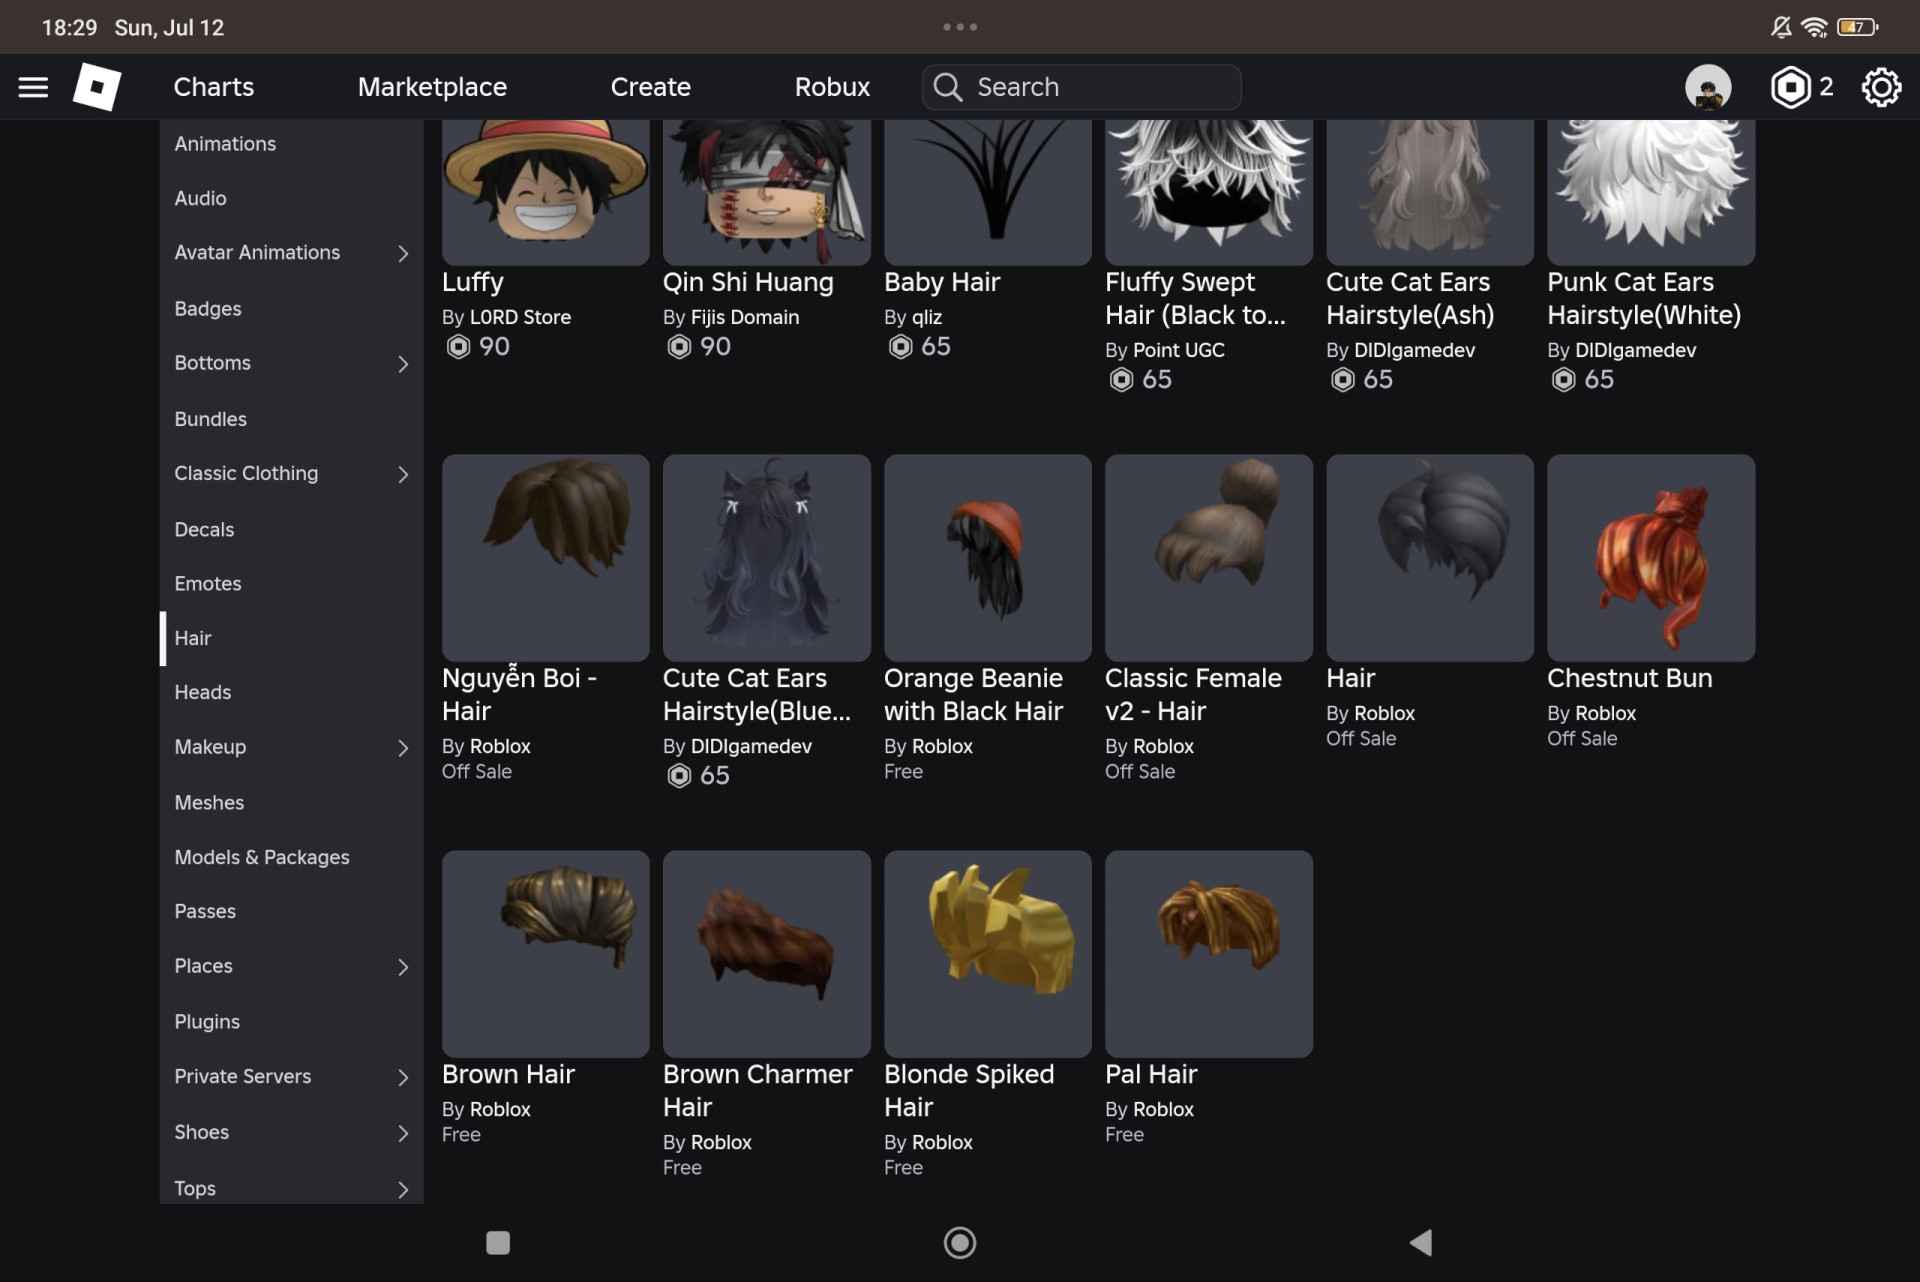Open the qliz creator link

(x=927, y=317)
